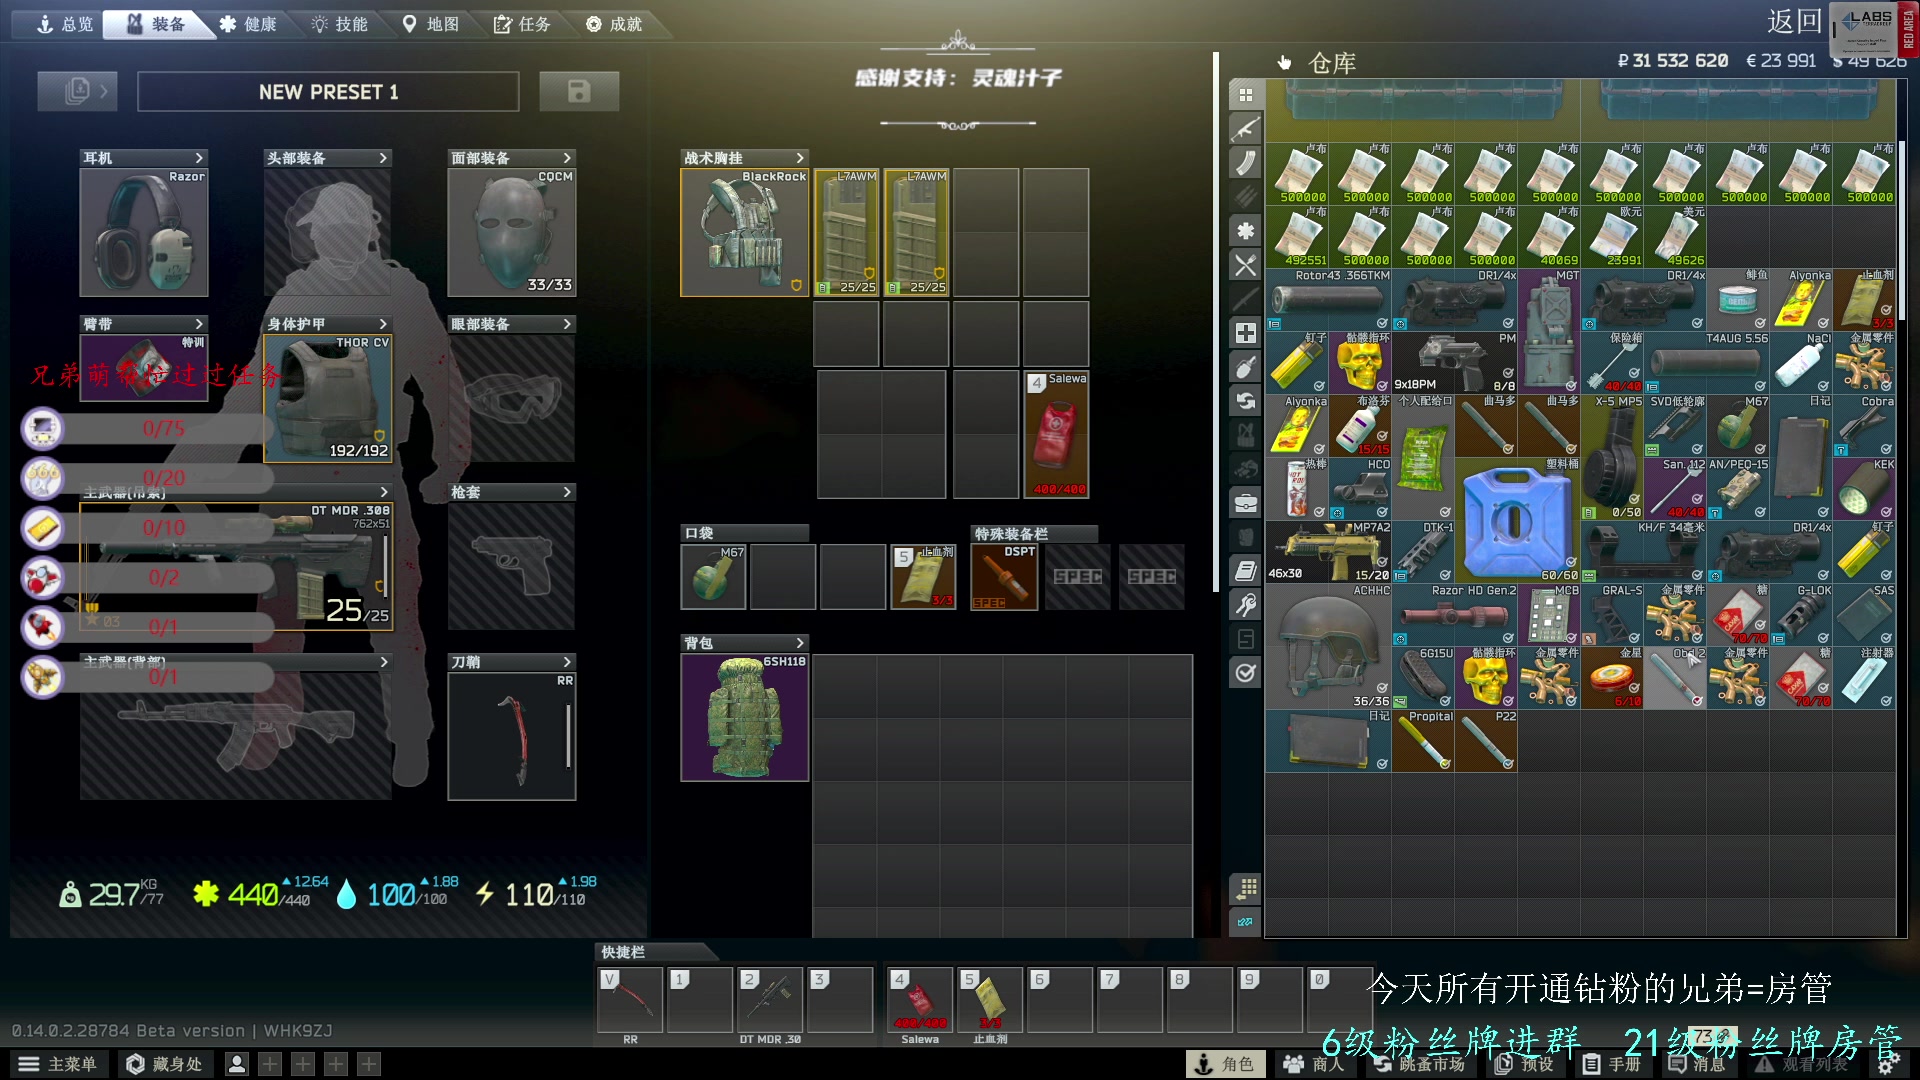The height and width of the screenshot is (1080, 1920).
Task: Click the 返回 back button
Action: (x=1794, y=21)
